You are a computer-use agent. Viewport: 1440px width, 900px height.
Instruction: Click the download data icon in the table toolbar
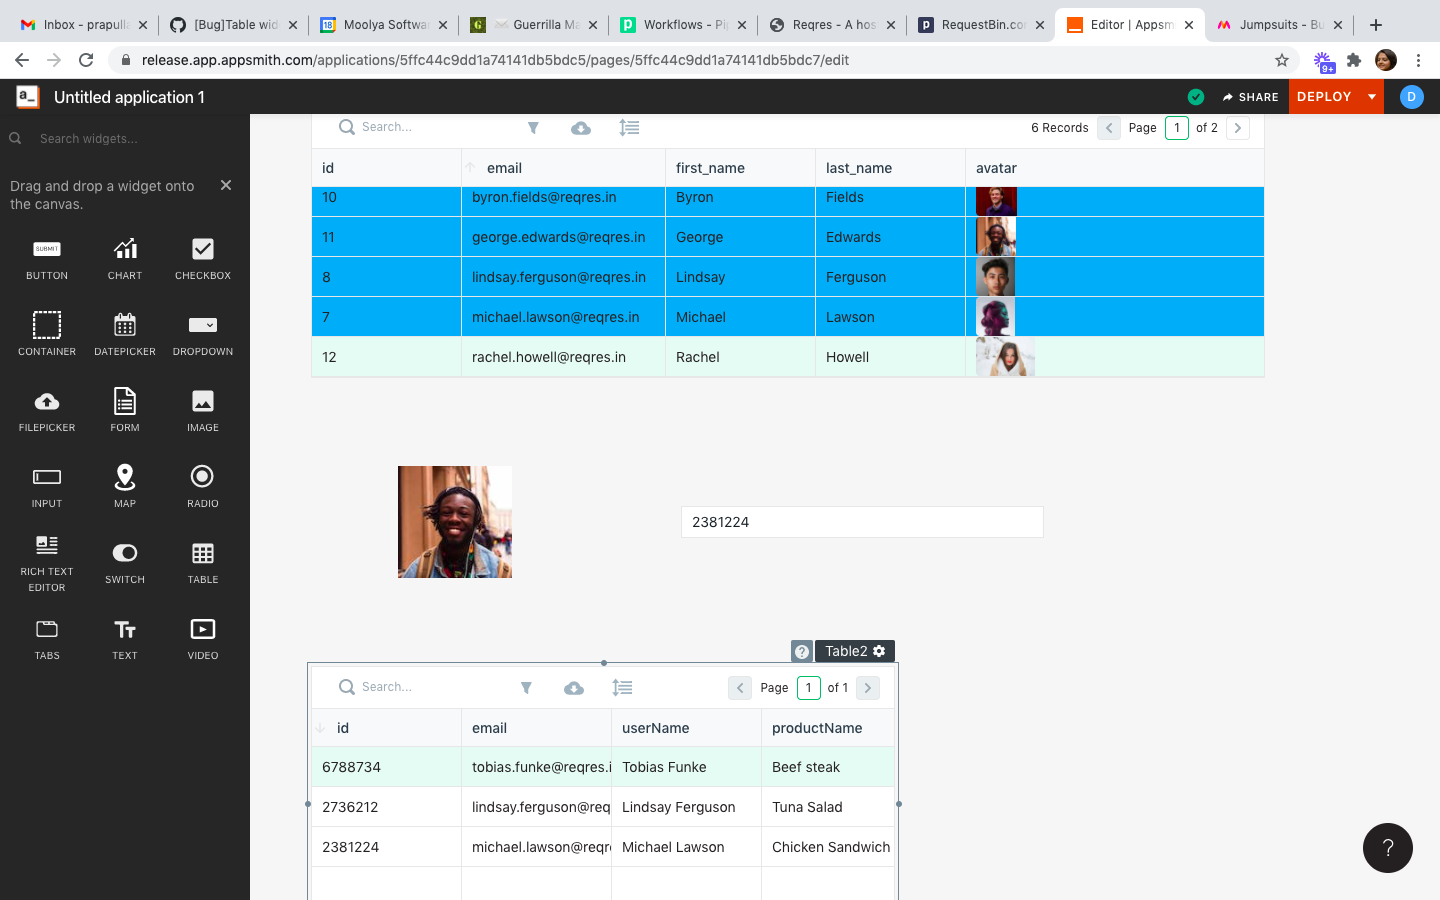click(x=581, y=127)
